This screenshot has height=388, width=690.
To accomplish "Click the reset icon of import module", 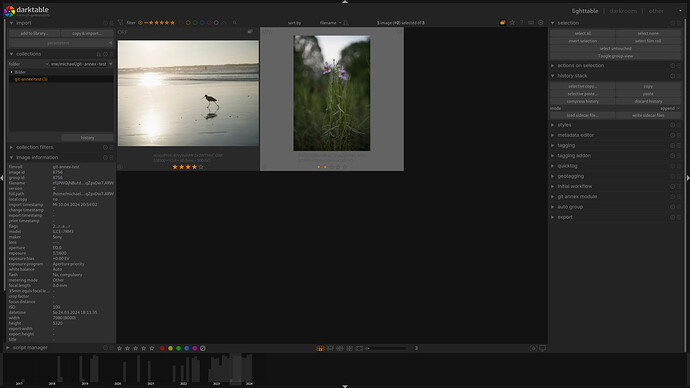I will [105, 23].
